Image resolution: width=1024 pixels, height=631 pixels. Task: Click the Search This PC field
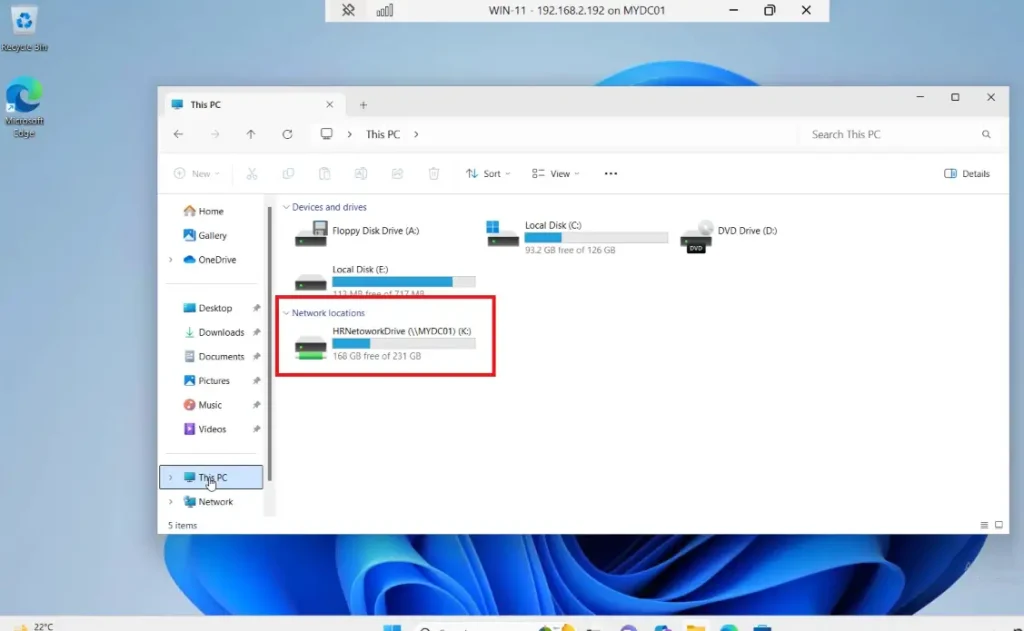890,134
